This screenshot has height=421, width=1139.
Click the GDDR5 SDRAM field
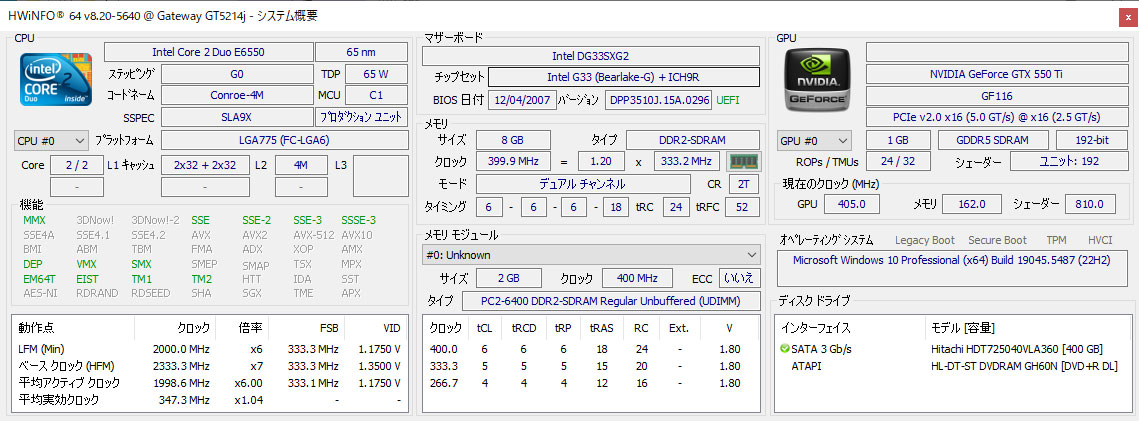coord(992,140)
